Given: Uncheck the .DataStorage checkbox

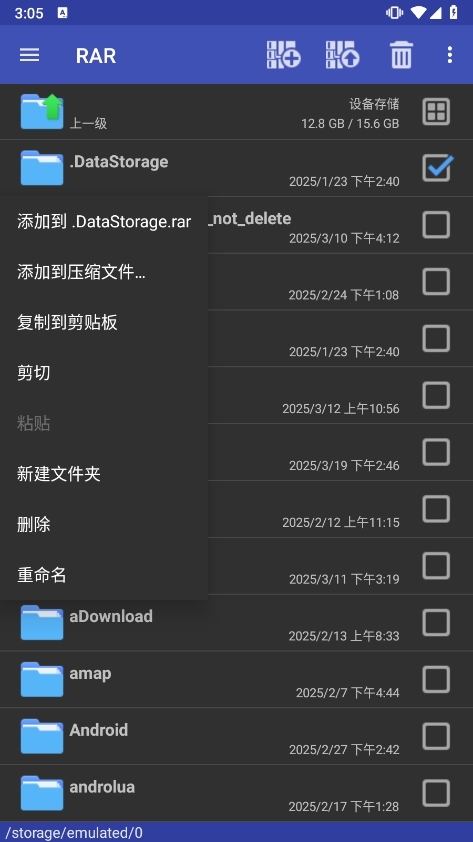Looking at the screenshot, I should tap(436, 168).
